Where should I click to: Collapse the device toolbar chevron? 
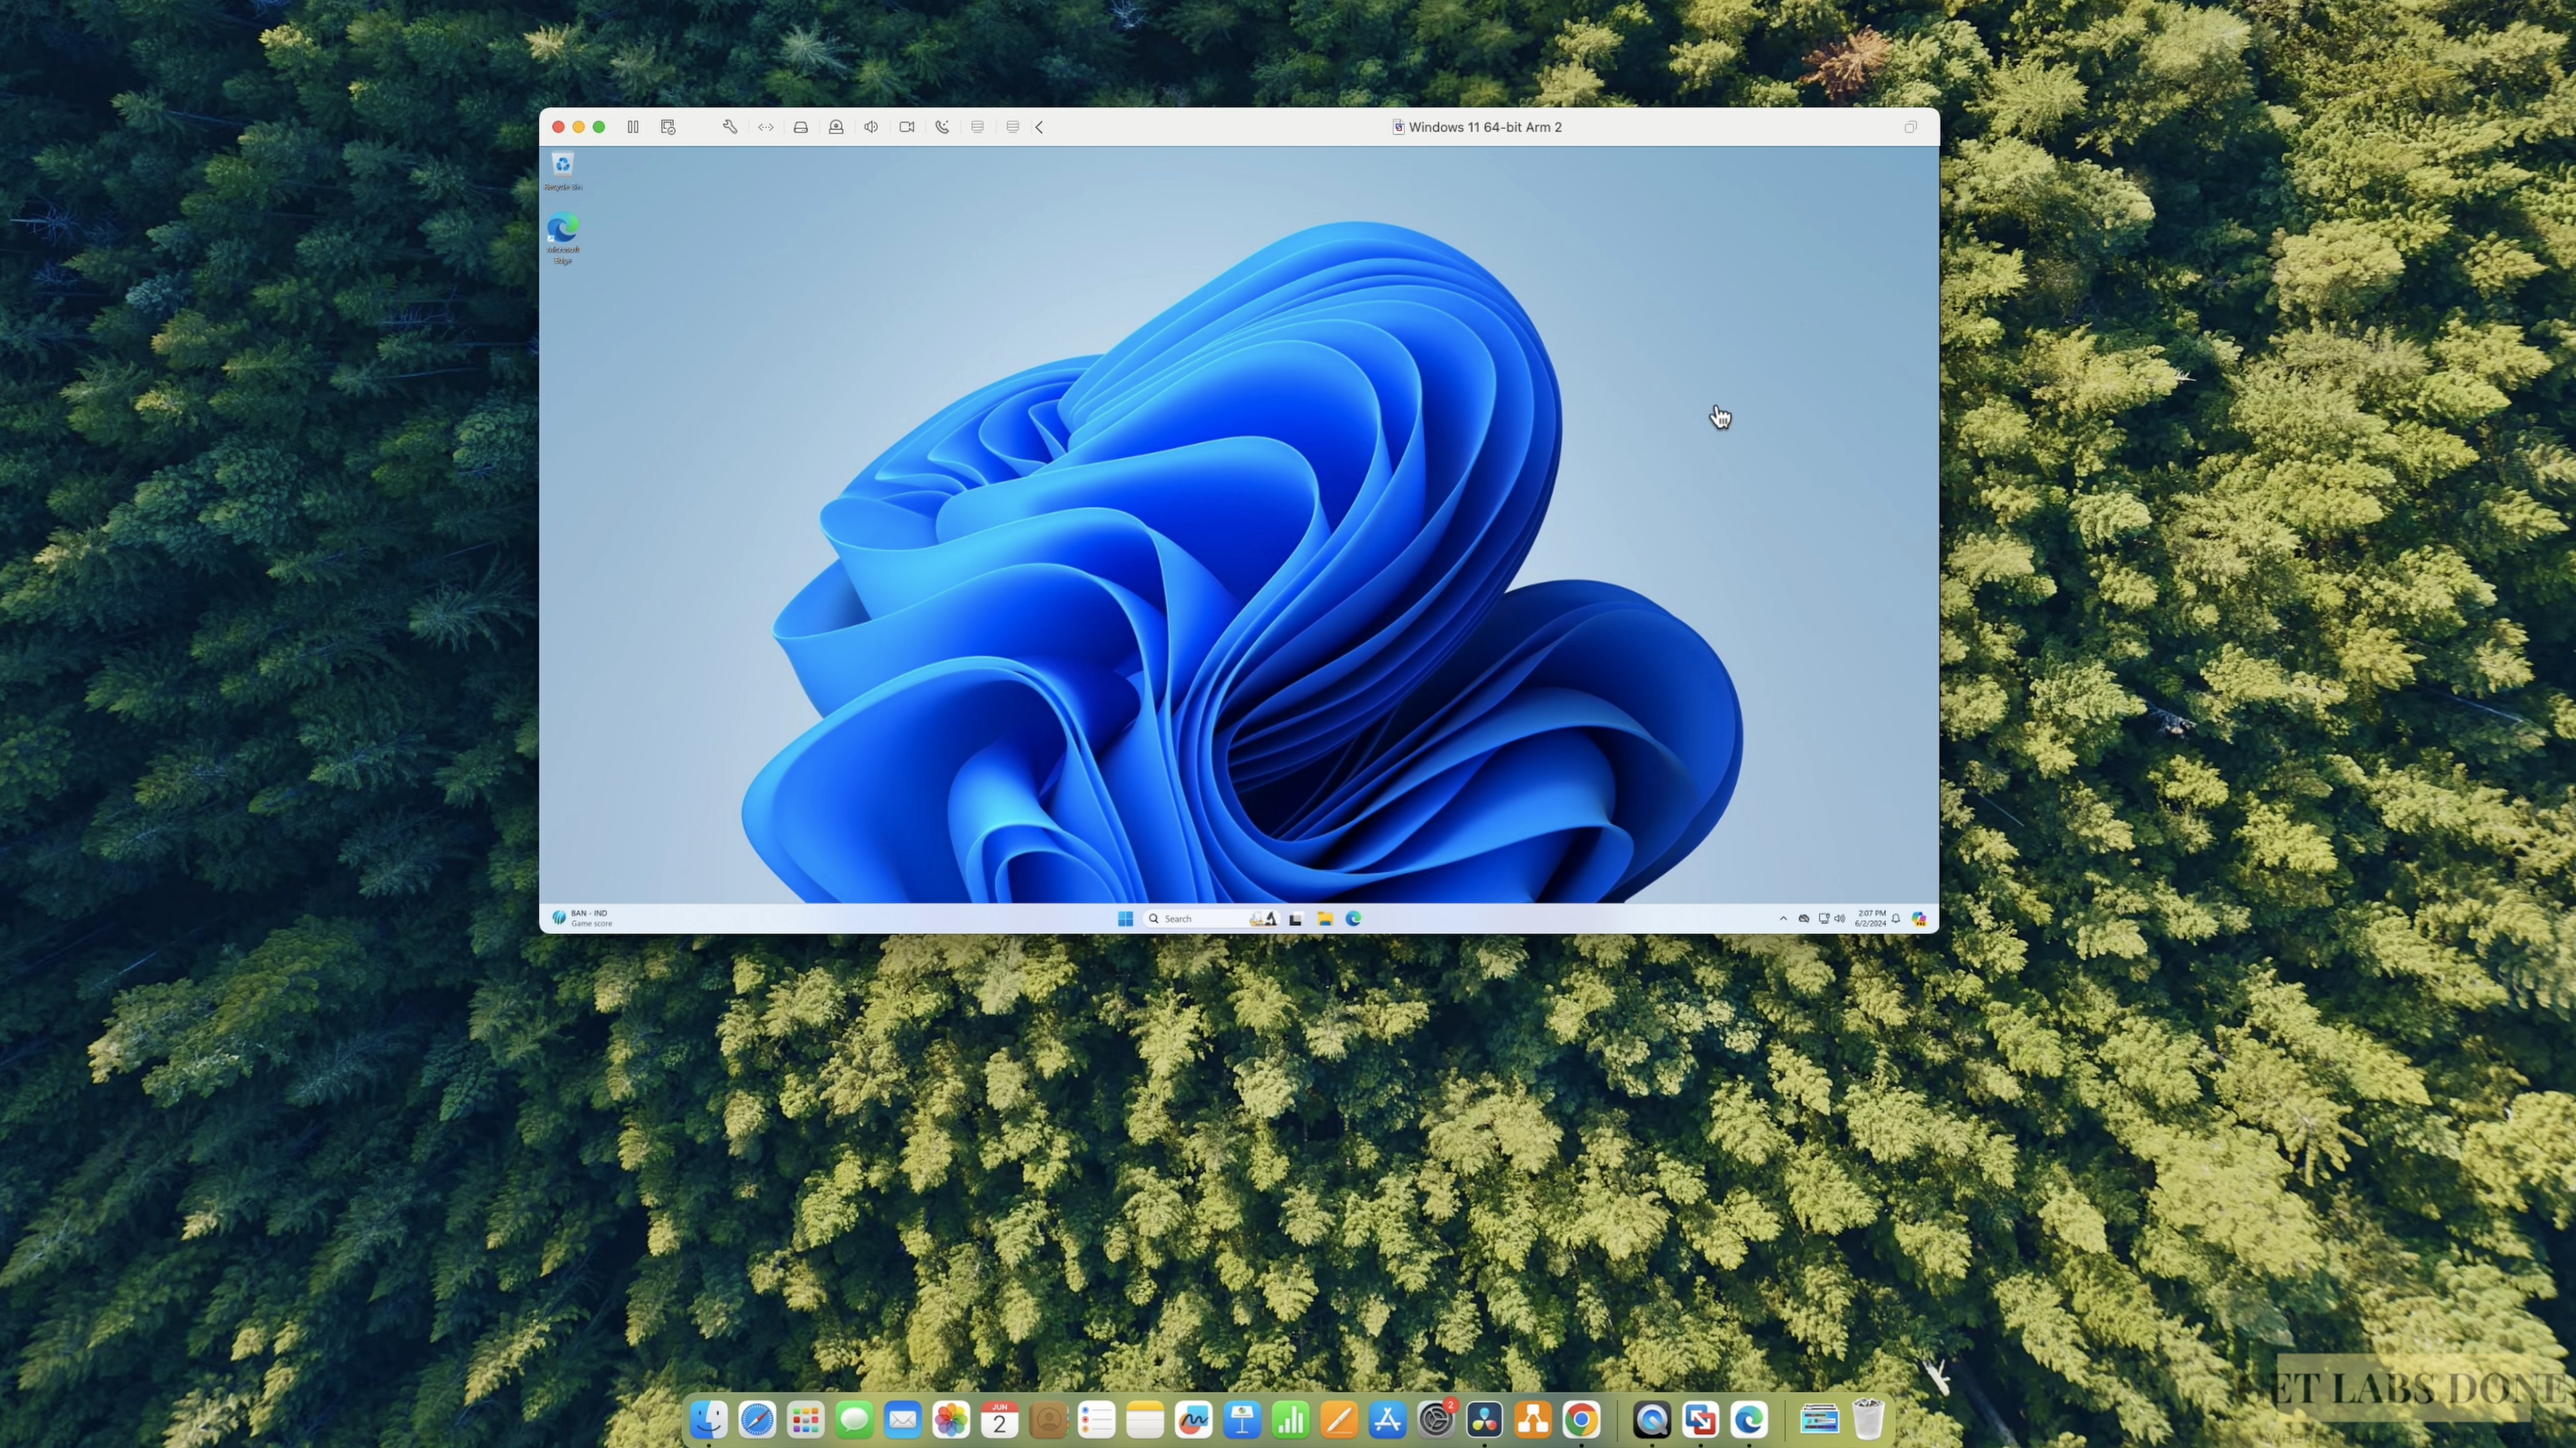point(1040,127)
